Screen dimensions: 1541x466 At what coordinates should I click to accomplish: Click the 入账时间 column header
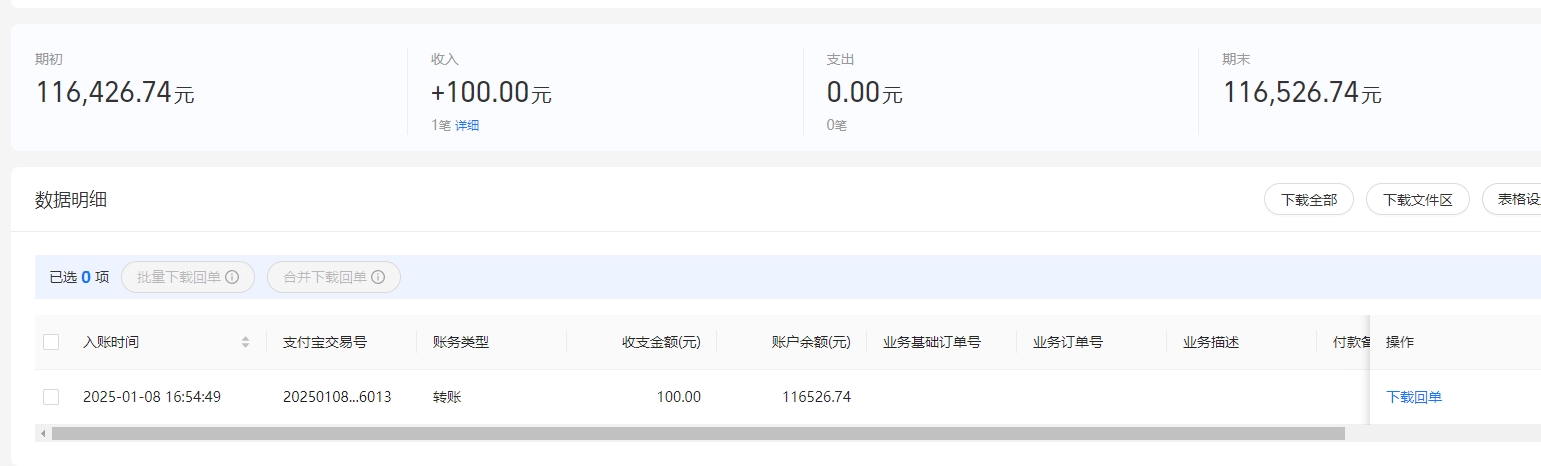(111, 342)
